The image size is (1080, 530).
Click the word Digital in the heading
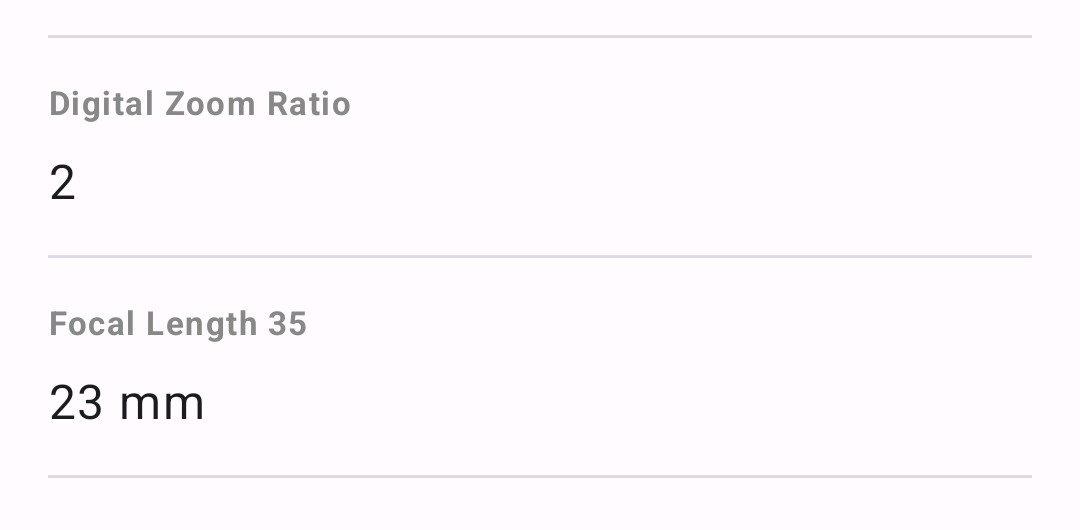click(x=101, y=104)
